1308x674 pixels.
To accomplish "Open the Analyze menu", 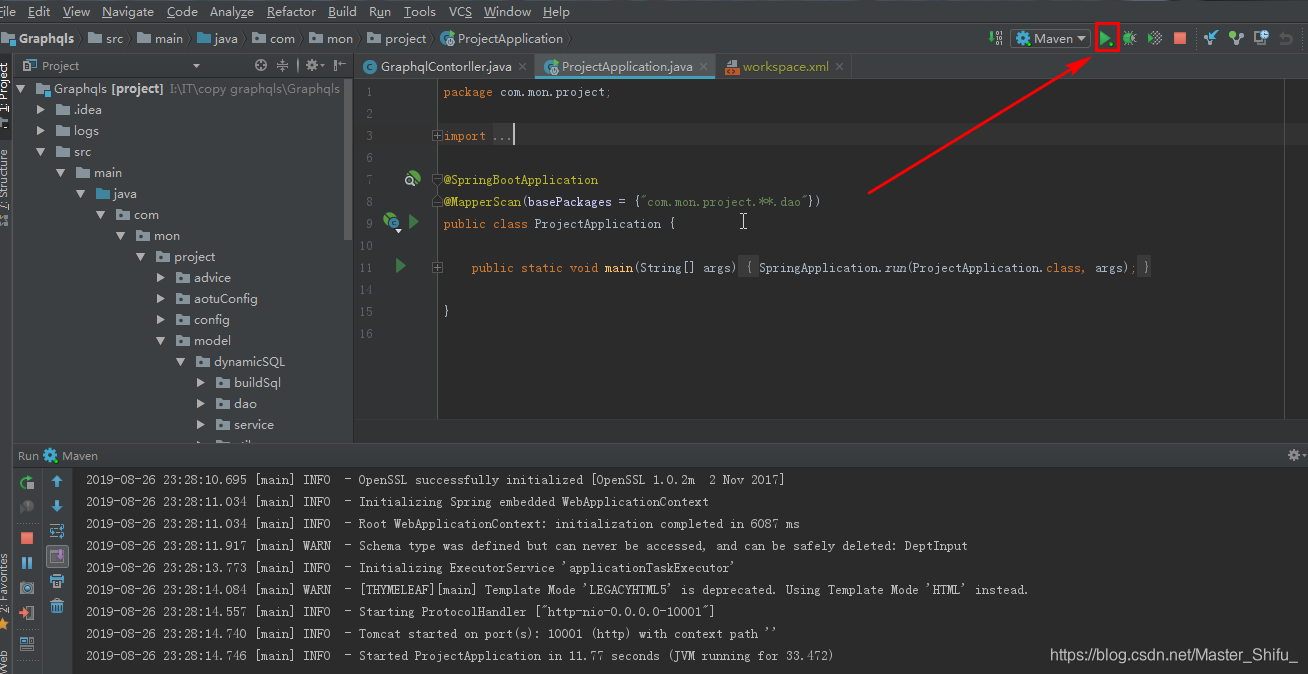I will 232,11.
